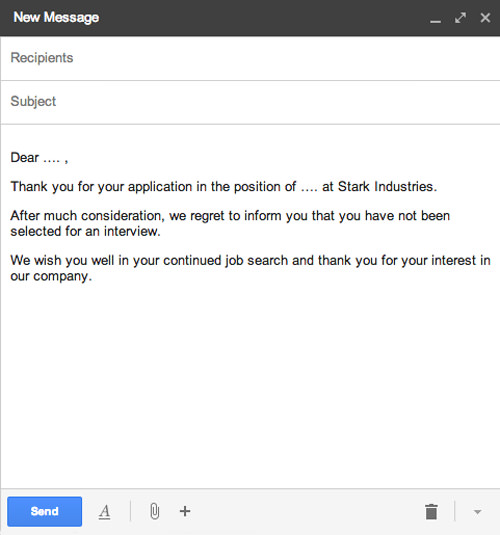Image resolution: width=500 pixels, height=535 pixels.
Task: Place cursor in 'We wish you well' line
Action: [250, 261]
